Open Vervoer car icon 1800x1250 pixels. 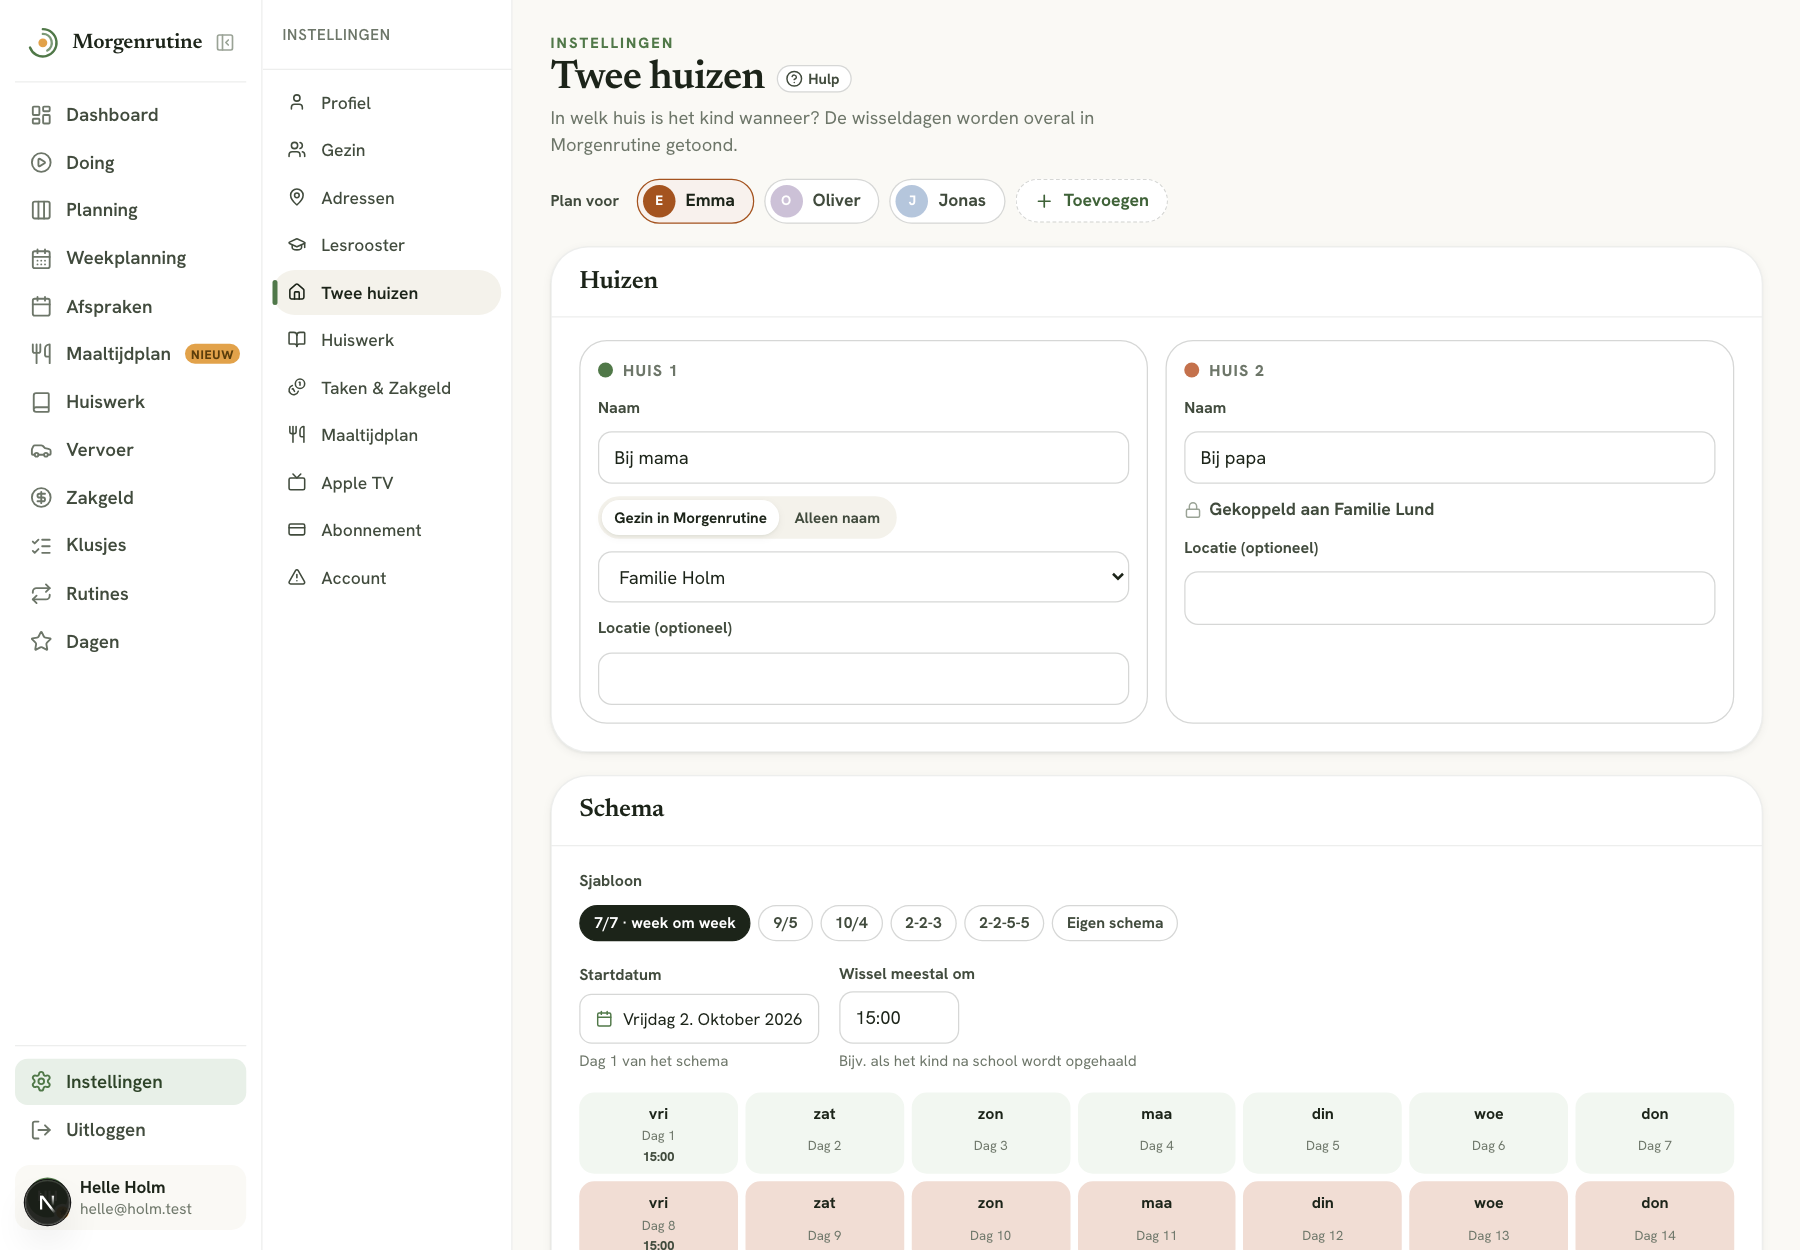tap(41, 450)
